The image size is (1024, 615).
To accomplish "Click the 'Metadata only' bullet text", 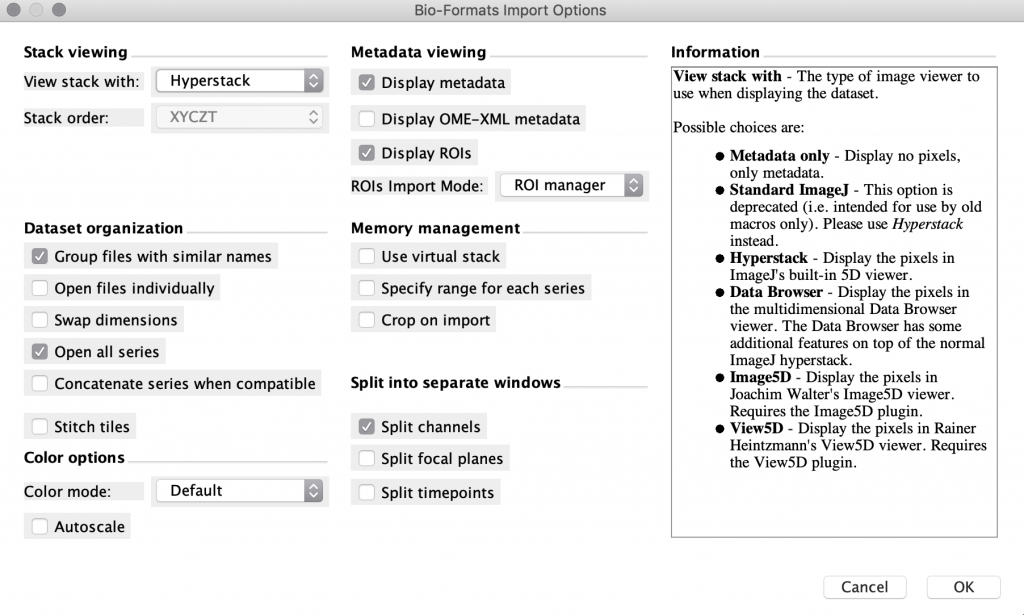I will pos(780,156).
